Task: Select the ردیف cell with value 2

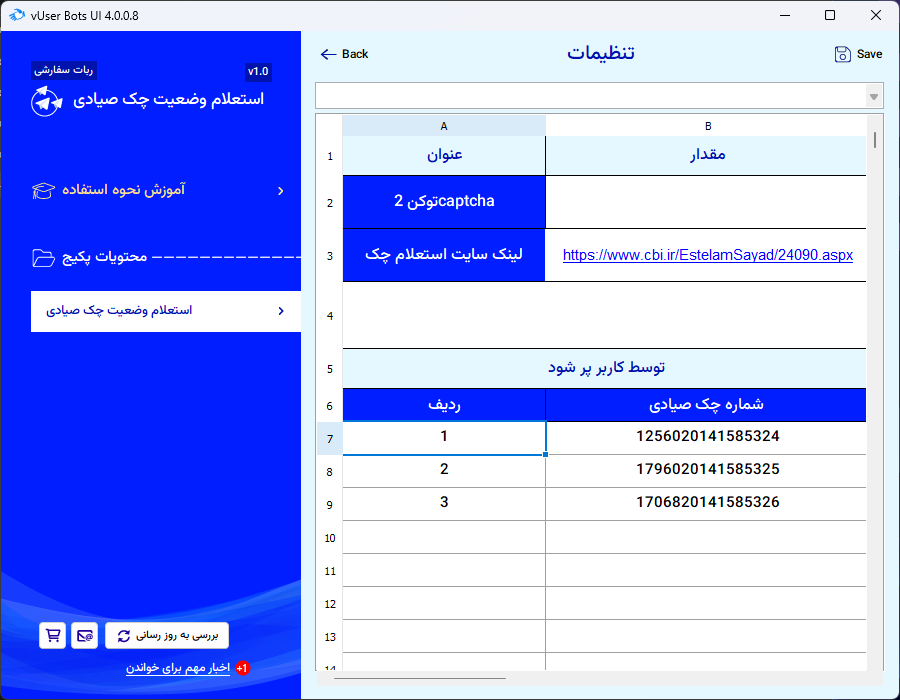Action: (444, 470)
